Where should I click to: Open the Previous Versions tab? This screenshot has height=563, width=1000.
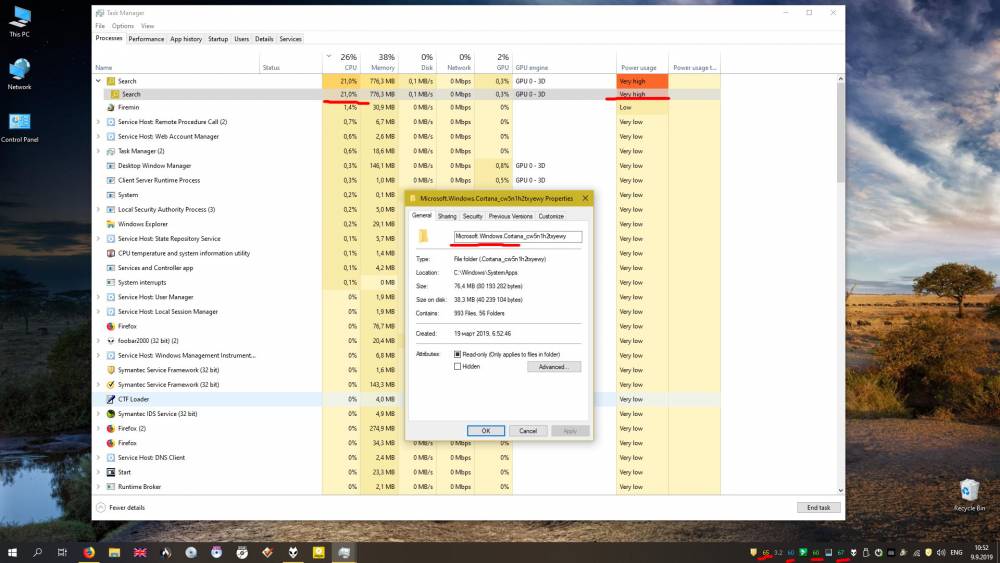tap(510, 217)
